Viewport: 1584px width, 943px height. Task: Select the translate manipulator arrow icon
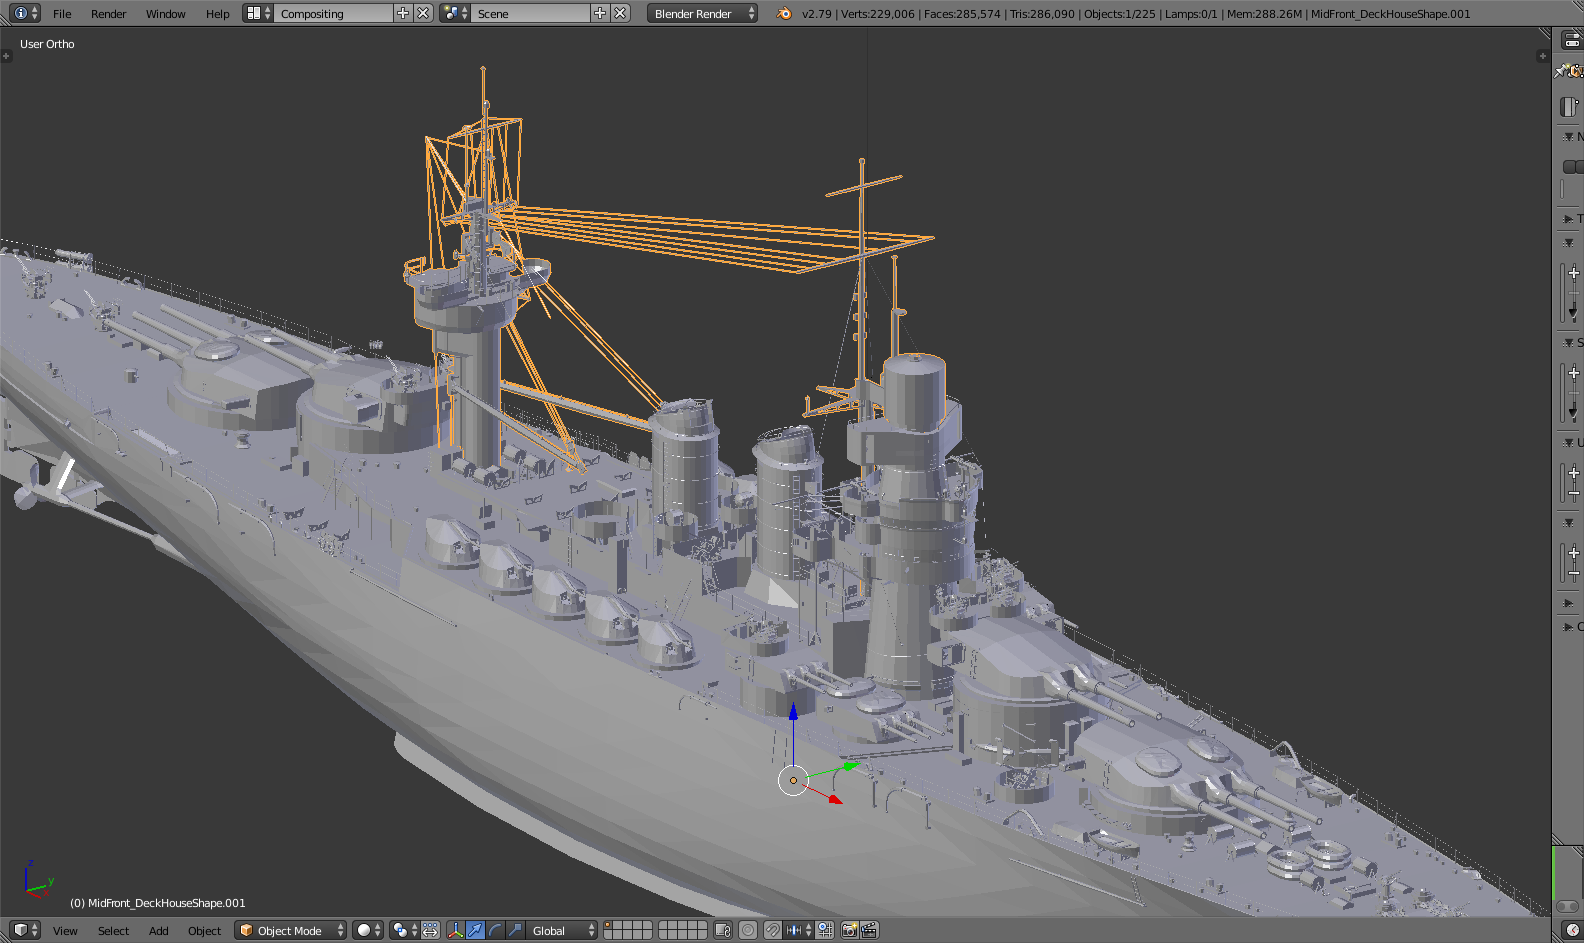[475, 930]
